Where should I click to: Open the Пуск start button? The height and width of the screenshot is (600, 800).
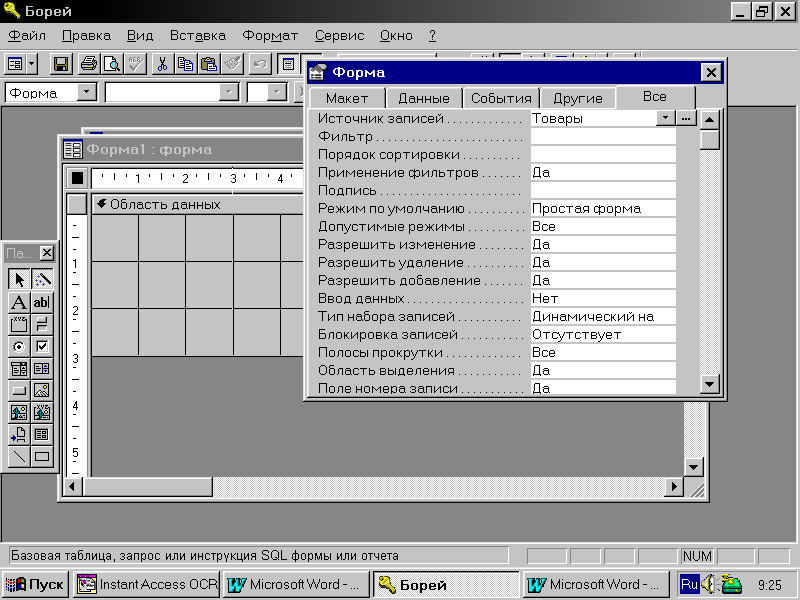[35, 584]
